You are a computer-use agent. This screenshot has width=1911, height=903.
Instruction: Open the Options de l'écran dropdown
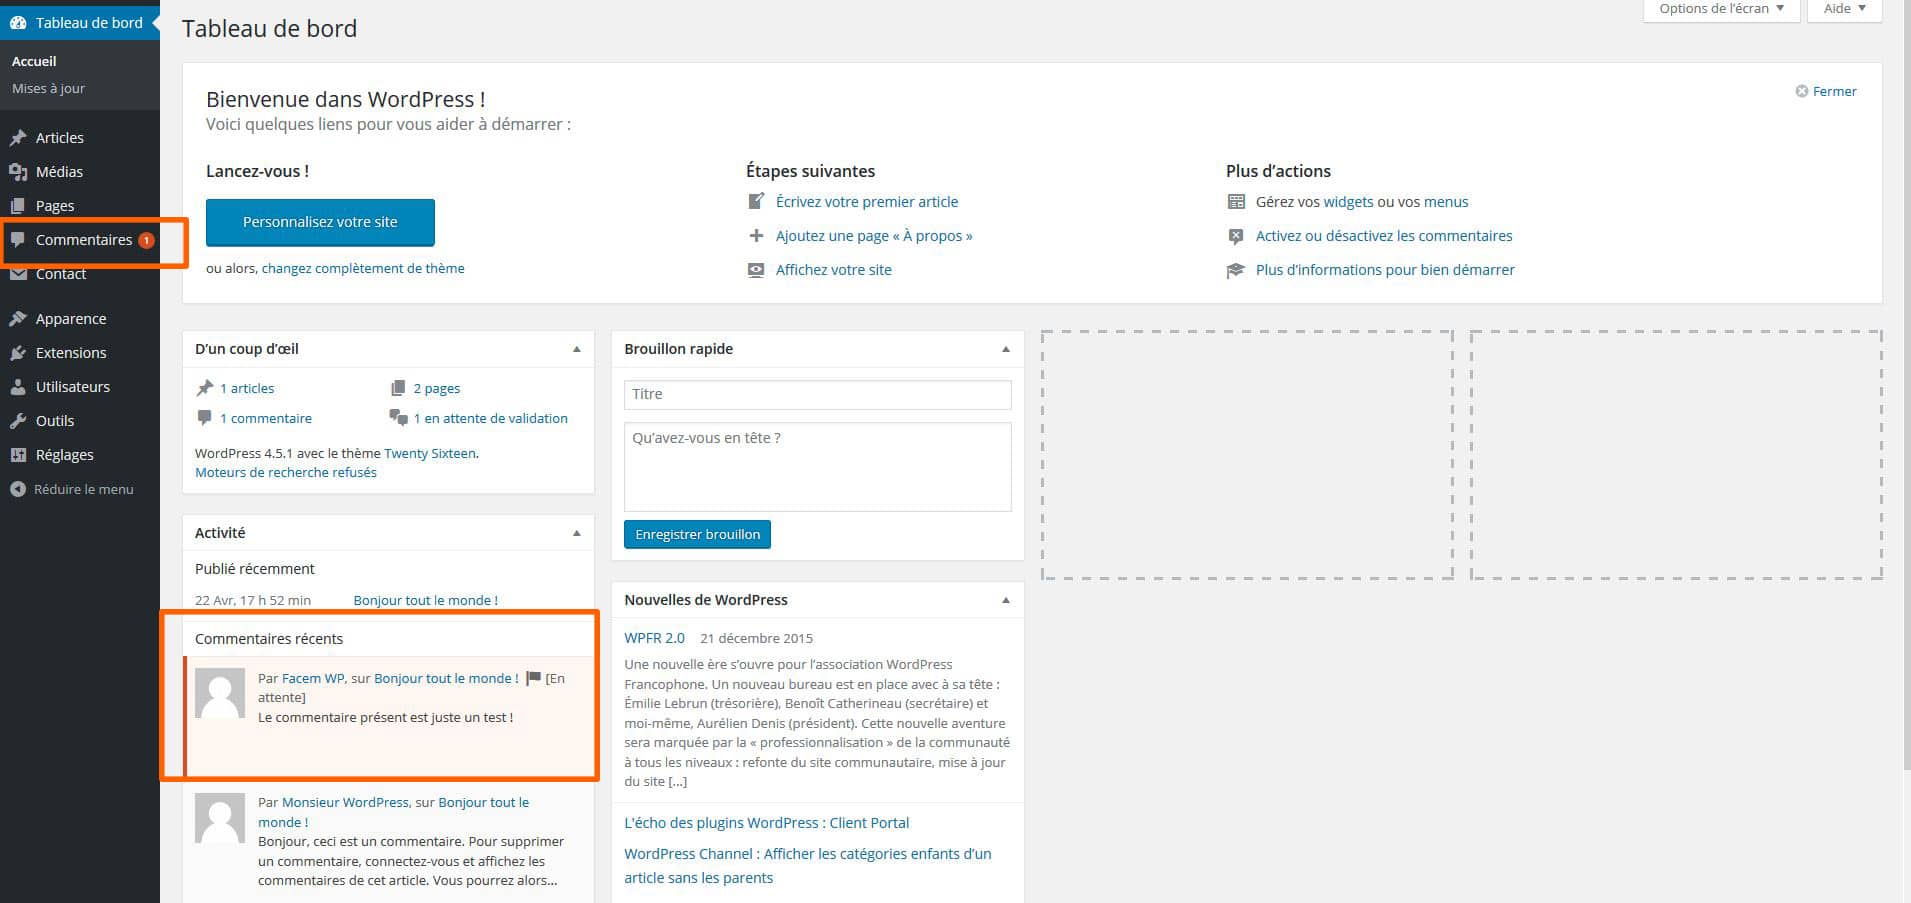(x=1720, y=9)
